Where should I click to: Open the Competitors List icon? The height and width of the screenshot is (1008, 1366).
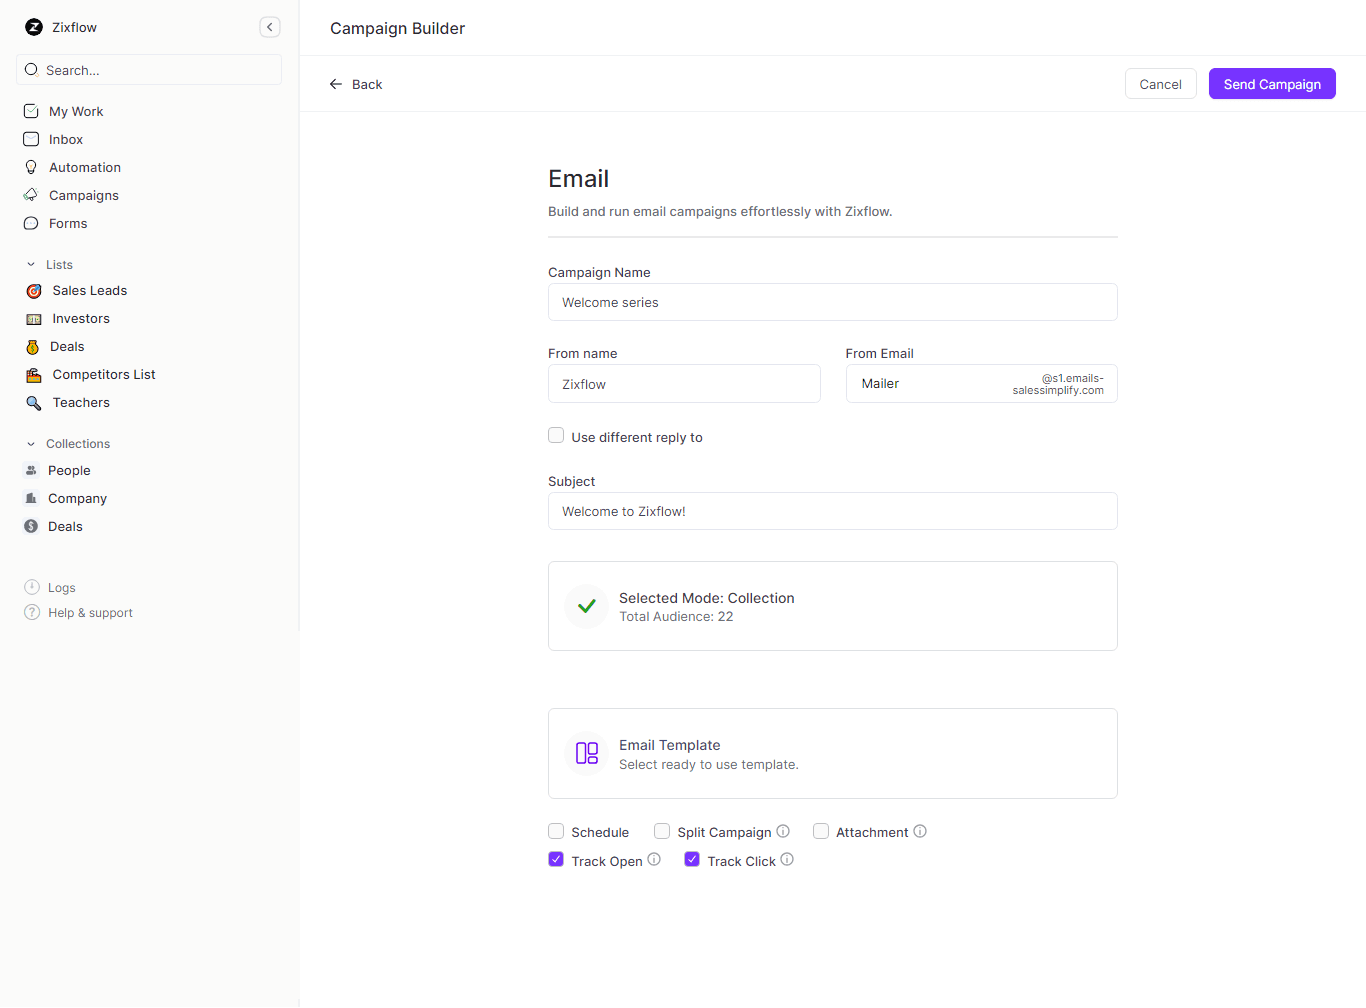(33, 374)
